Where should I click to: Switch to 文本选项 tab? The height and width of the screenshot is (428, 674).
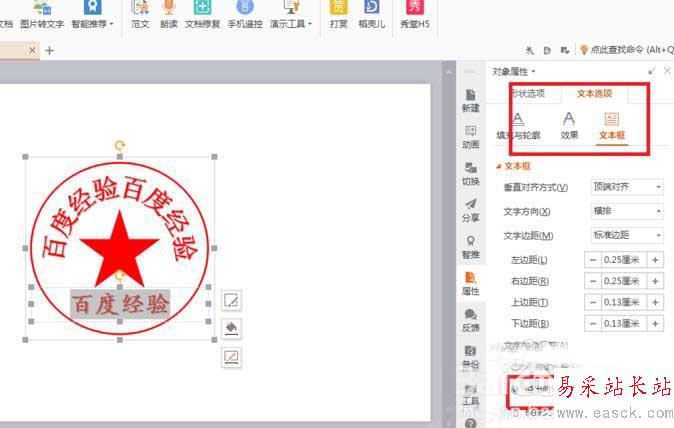tap(594, 93)
